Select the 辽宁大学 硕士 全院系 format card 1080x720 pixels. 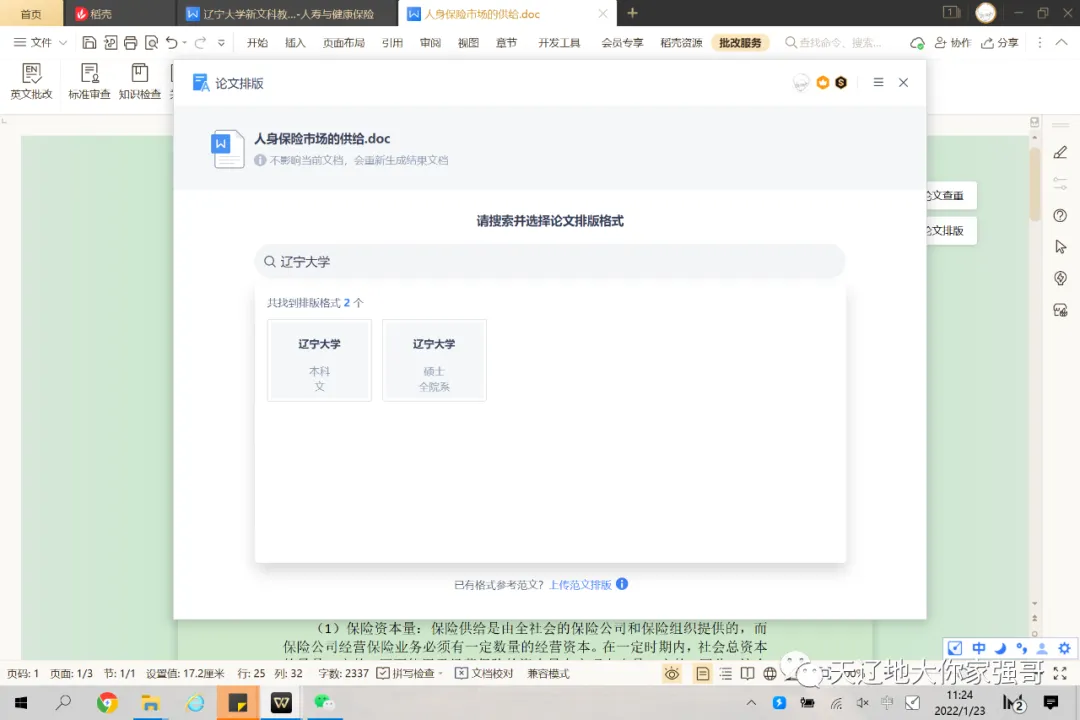click(x=435, y=360)
